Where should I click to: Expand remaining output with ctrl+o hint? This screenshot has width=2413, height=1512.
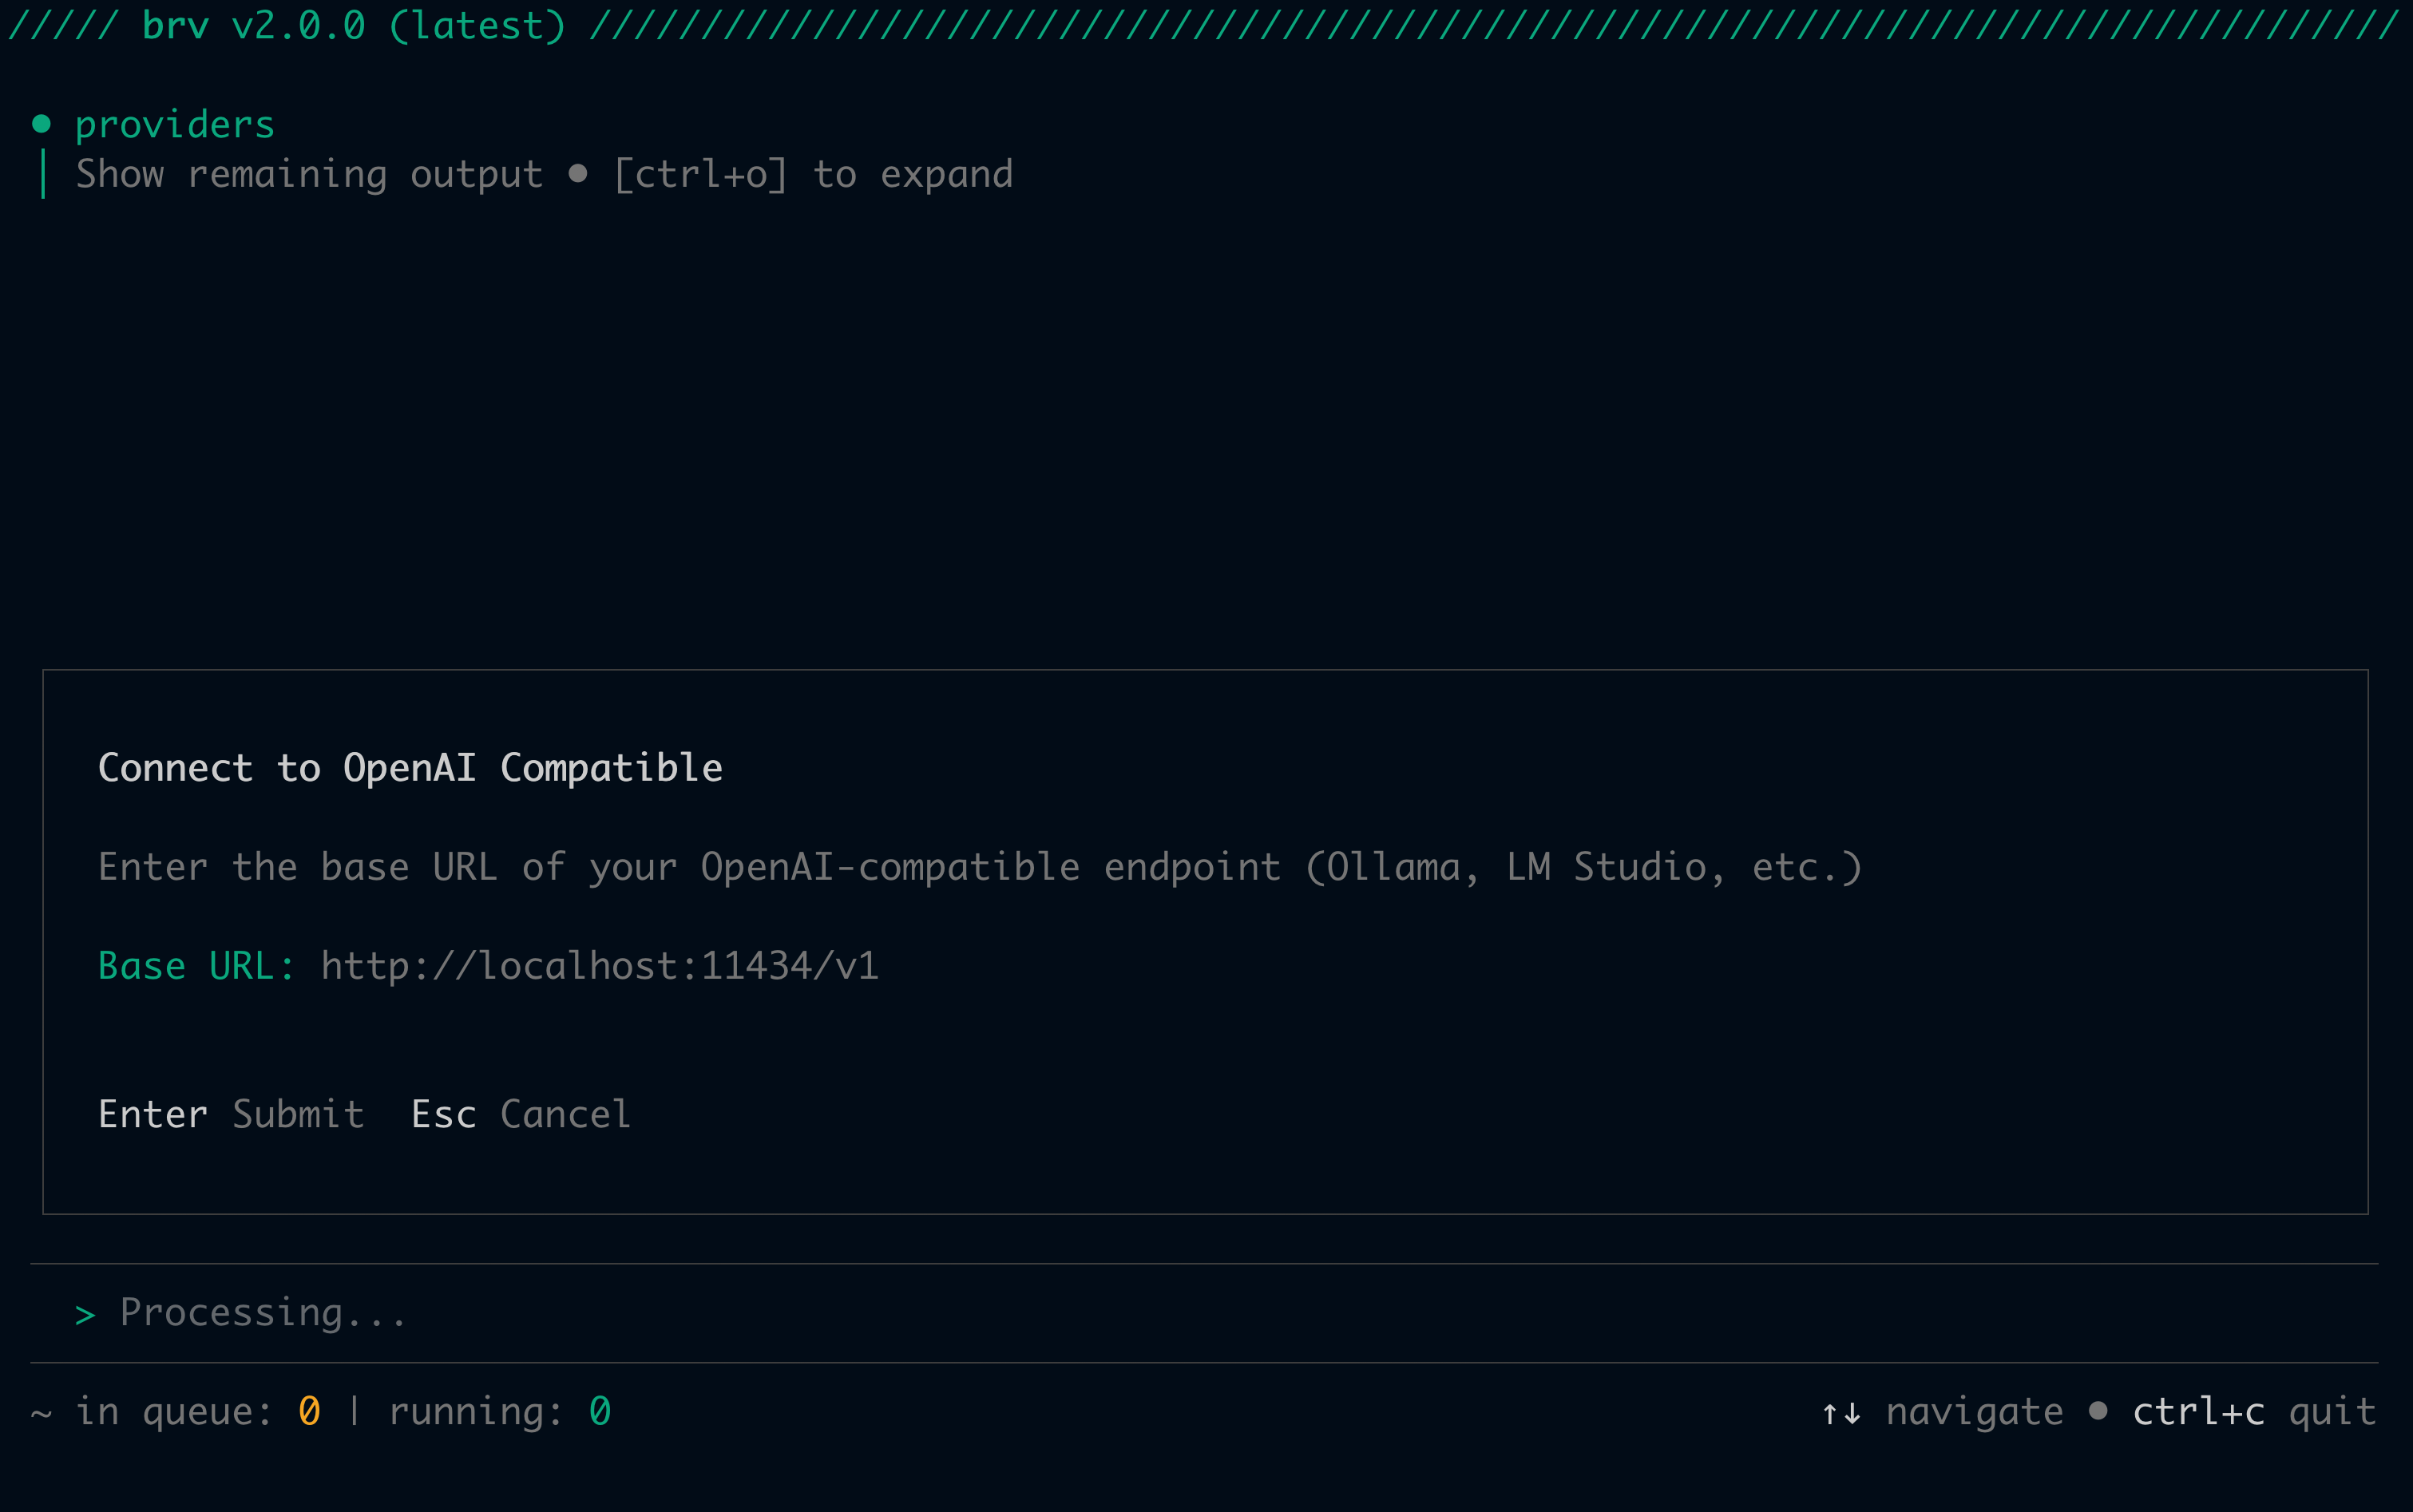(x=700, y=173)
